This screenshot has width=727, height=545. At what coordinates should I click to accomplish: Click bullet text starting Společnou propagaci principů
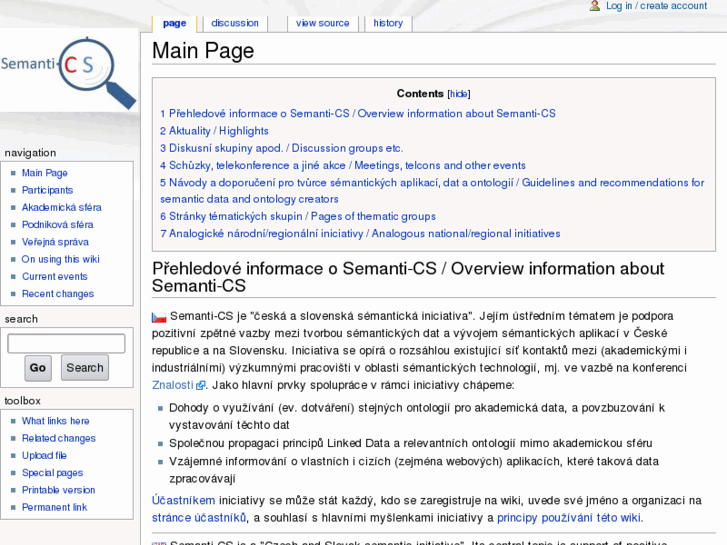410,443
